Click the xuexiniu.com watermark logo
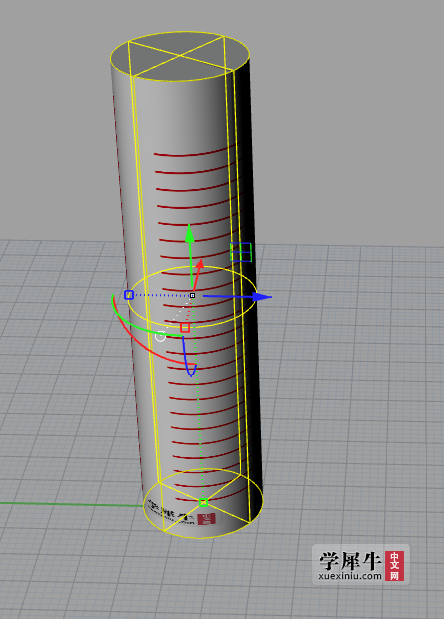Screen dimensions: 444x619 [x=361, y=565]
